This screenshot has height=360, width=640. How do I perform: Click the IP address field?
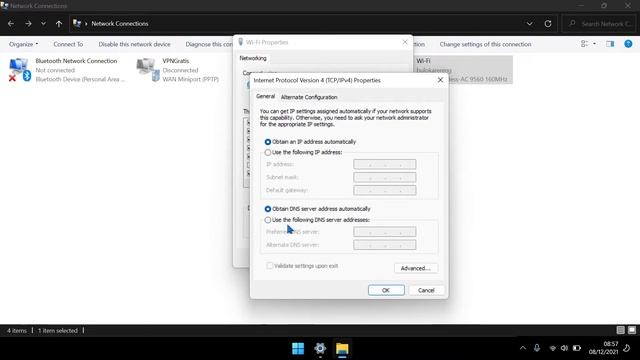(384, 164)
